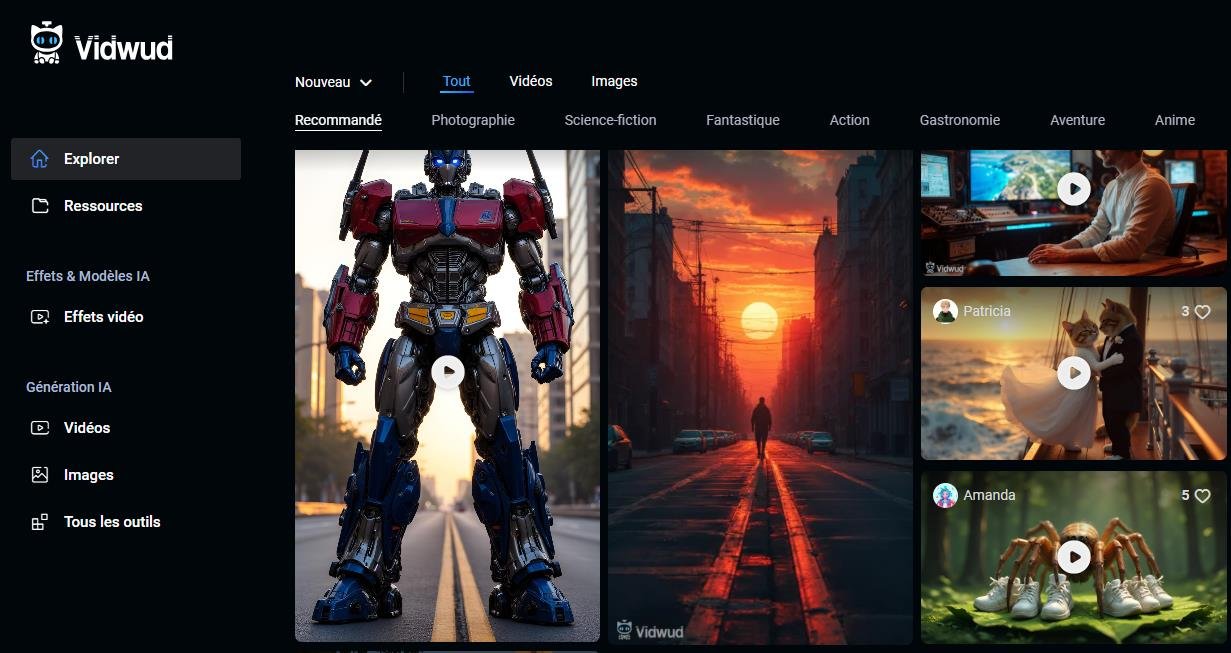
Task: Click Patricia's username on the video card
Action: click(987, 311)
